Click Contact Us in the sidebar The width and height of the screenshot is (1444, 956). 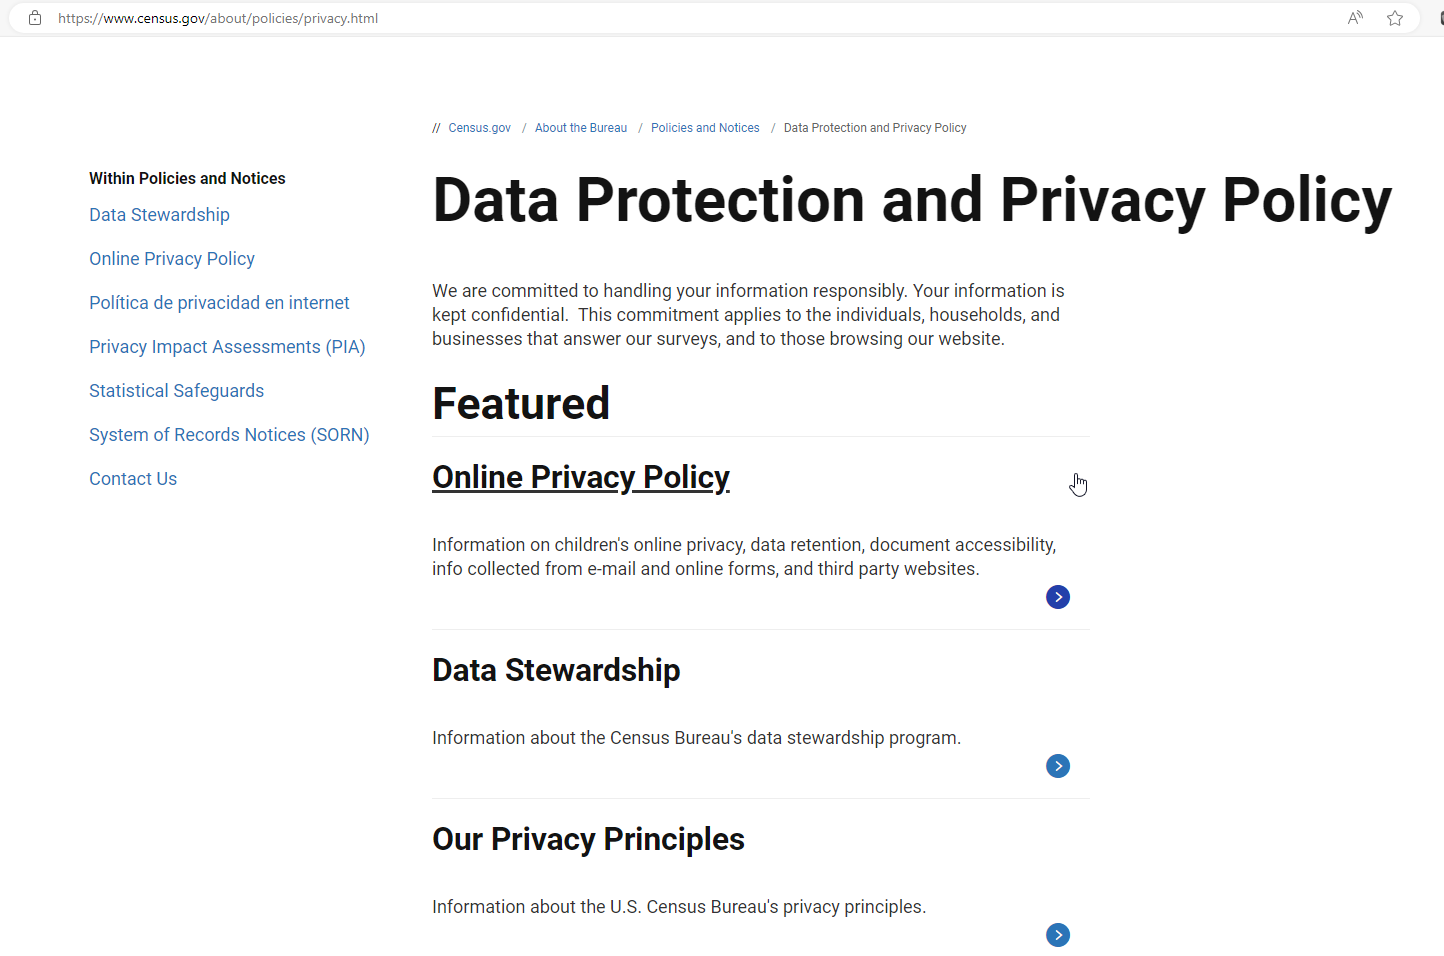tap(133, 479)
